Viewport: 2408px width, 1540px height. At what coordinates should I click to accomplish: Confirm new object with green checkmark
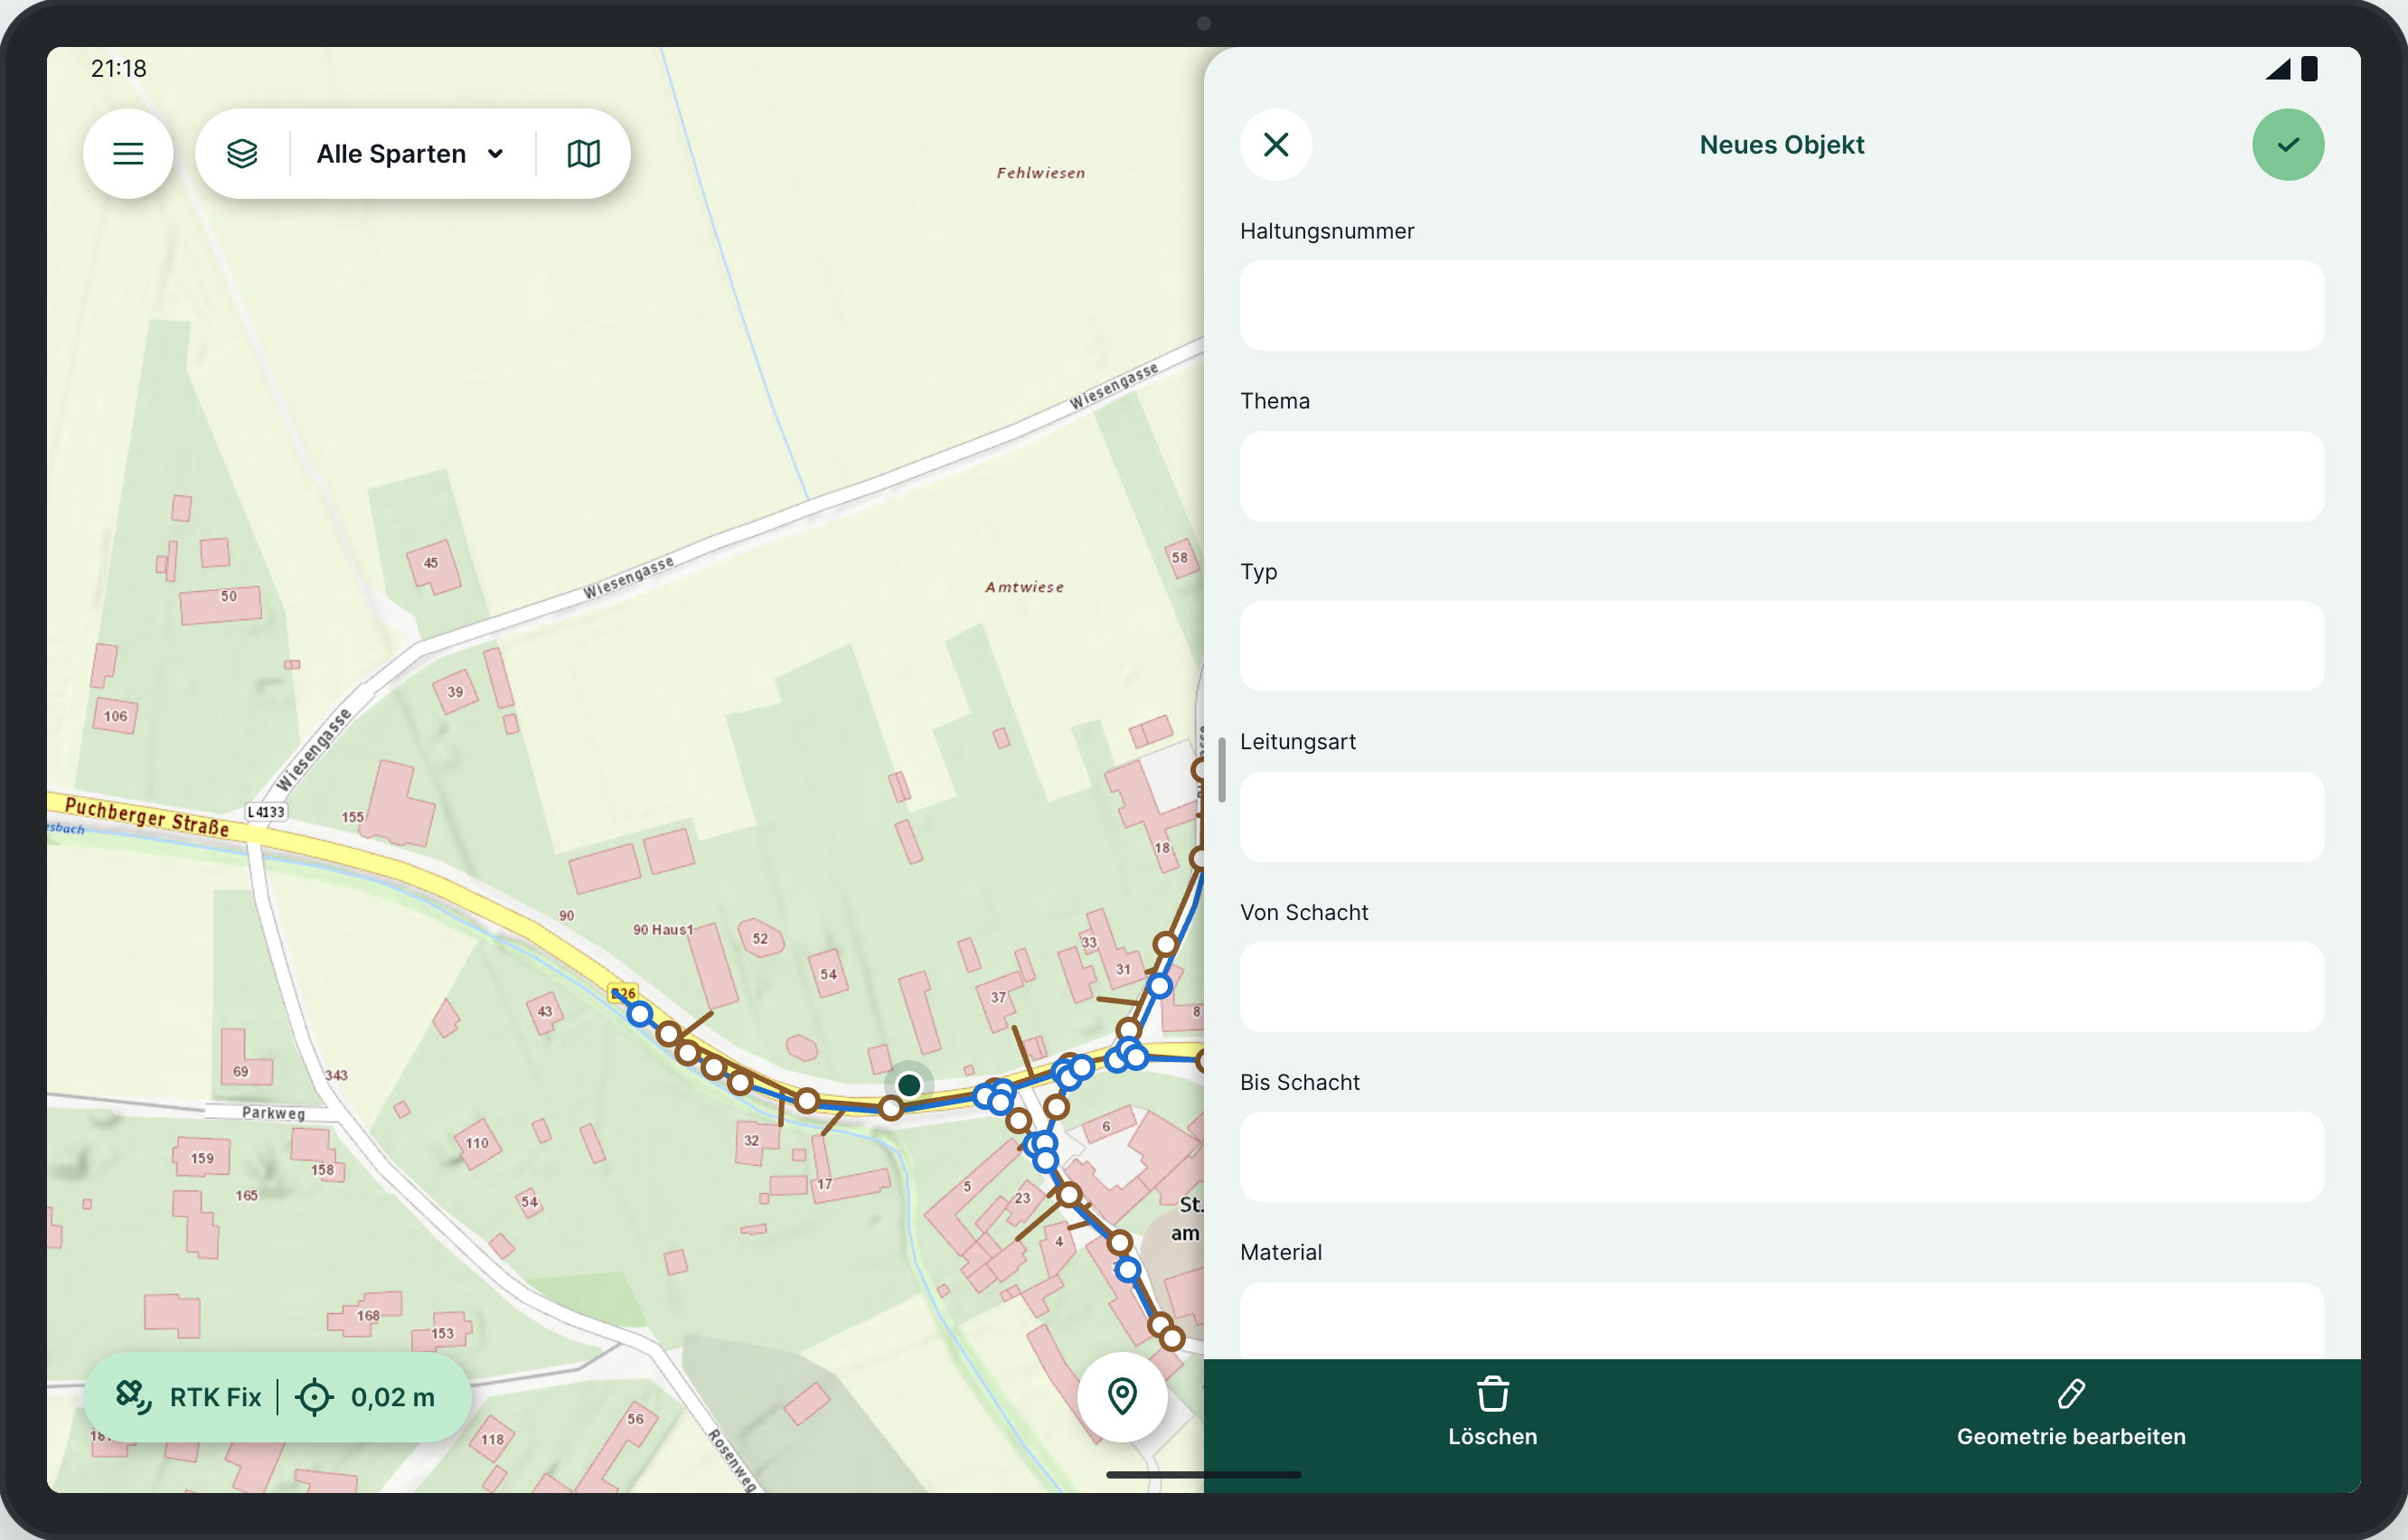pos(2288,145)
